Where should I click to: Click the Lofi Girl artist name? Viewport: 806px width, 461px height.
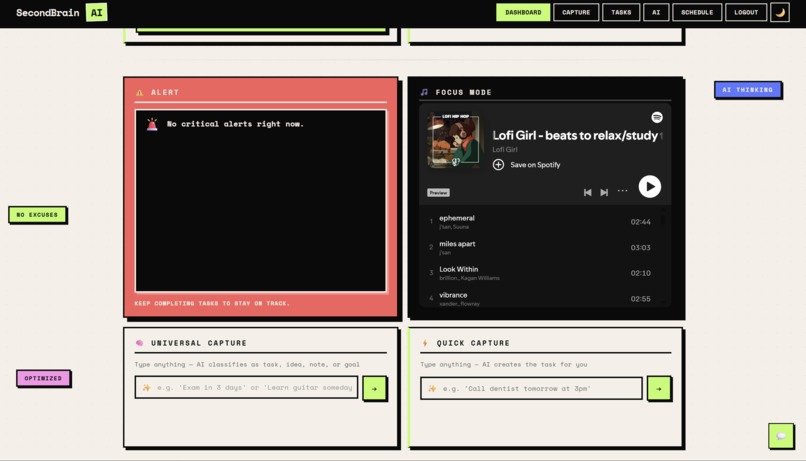click(505, 150)
